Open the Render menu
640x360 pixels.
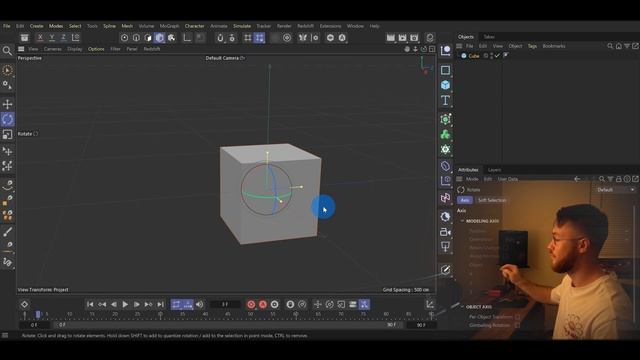coord(284,26)
